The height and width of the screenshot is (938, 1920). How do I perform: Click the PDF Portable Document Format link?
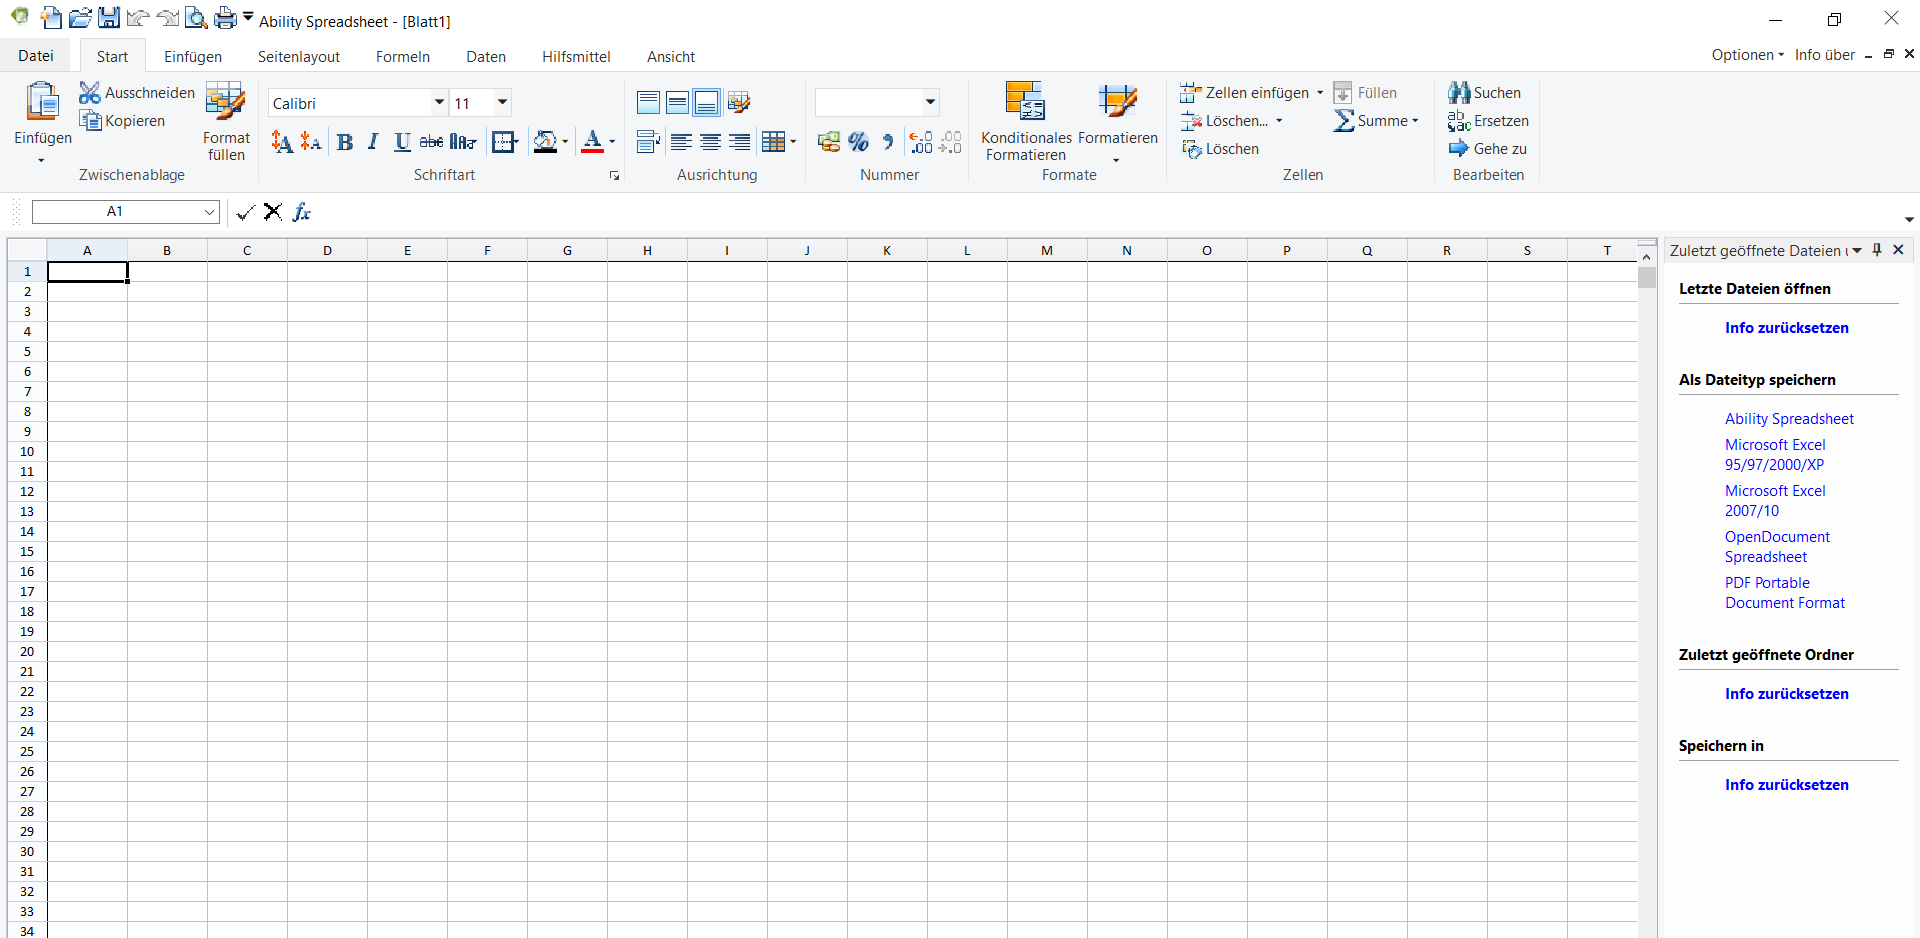(x=1784, y=593)
